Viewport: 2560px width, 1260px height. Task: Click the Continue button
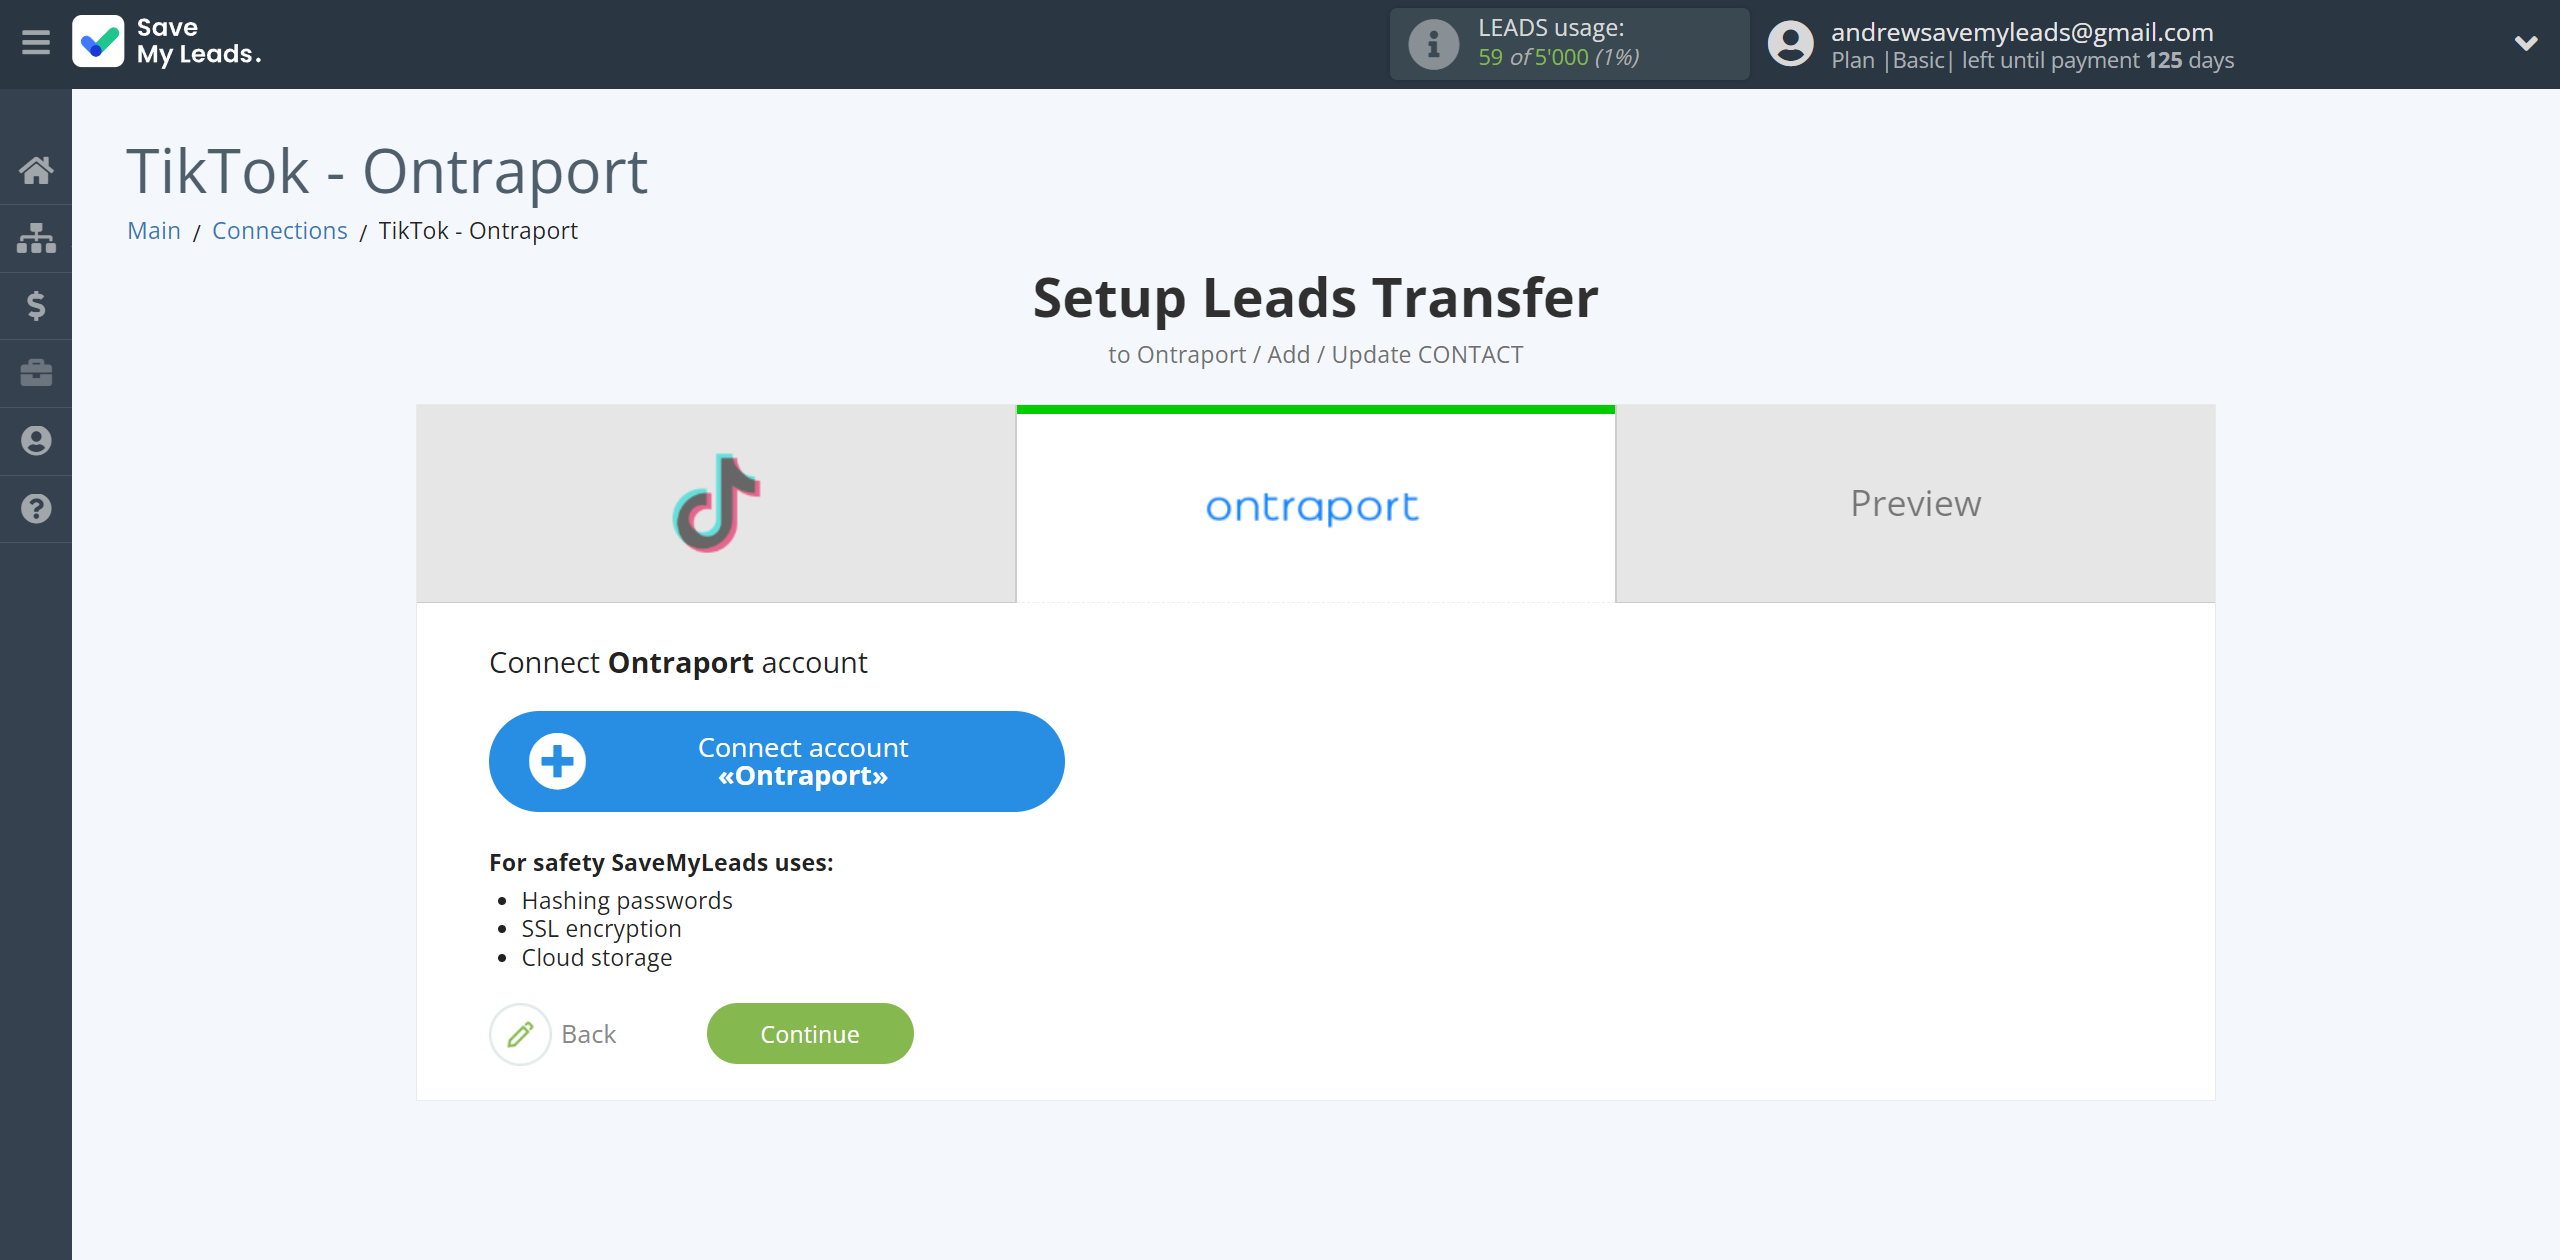point(810,1033)
